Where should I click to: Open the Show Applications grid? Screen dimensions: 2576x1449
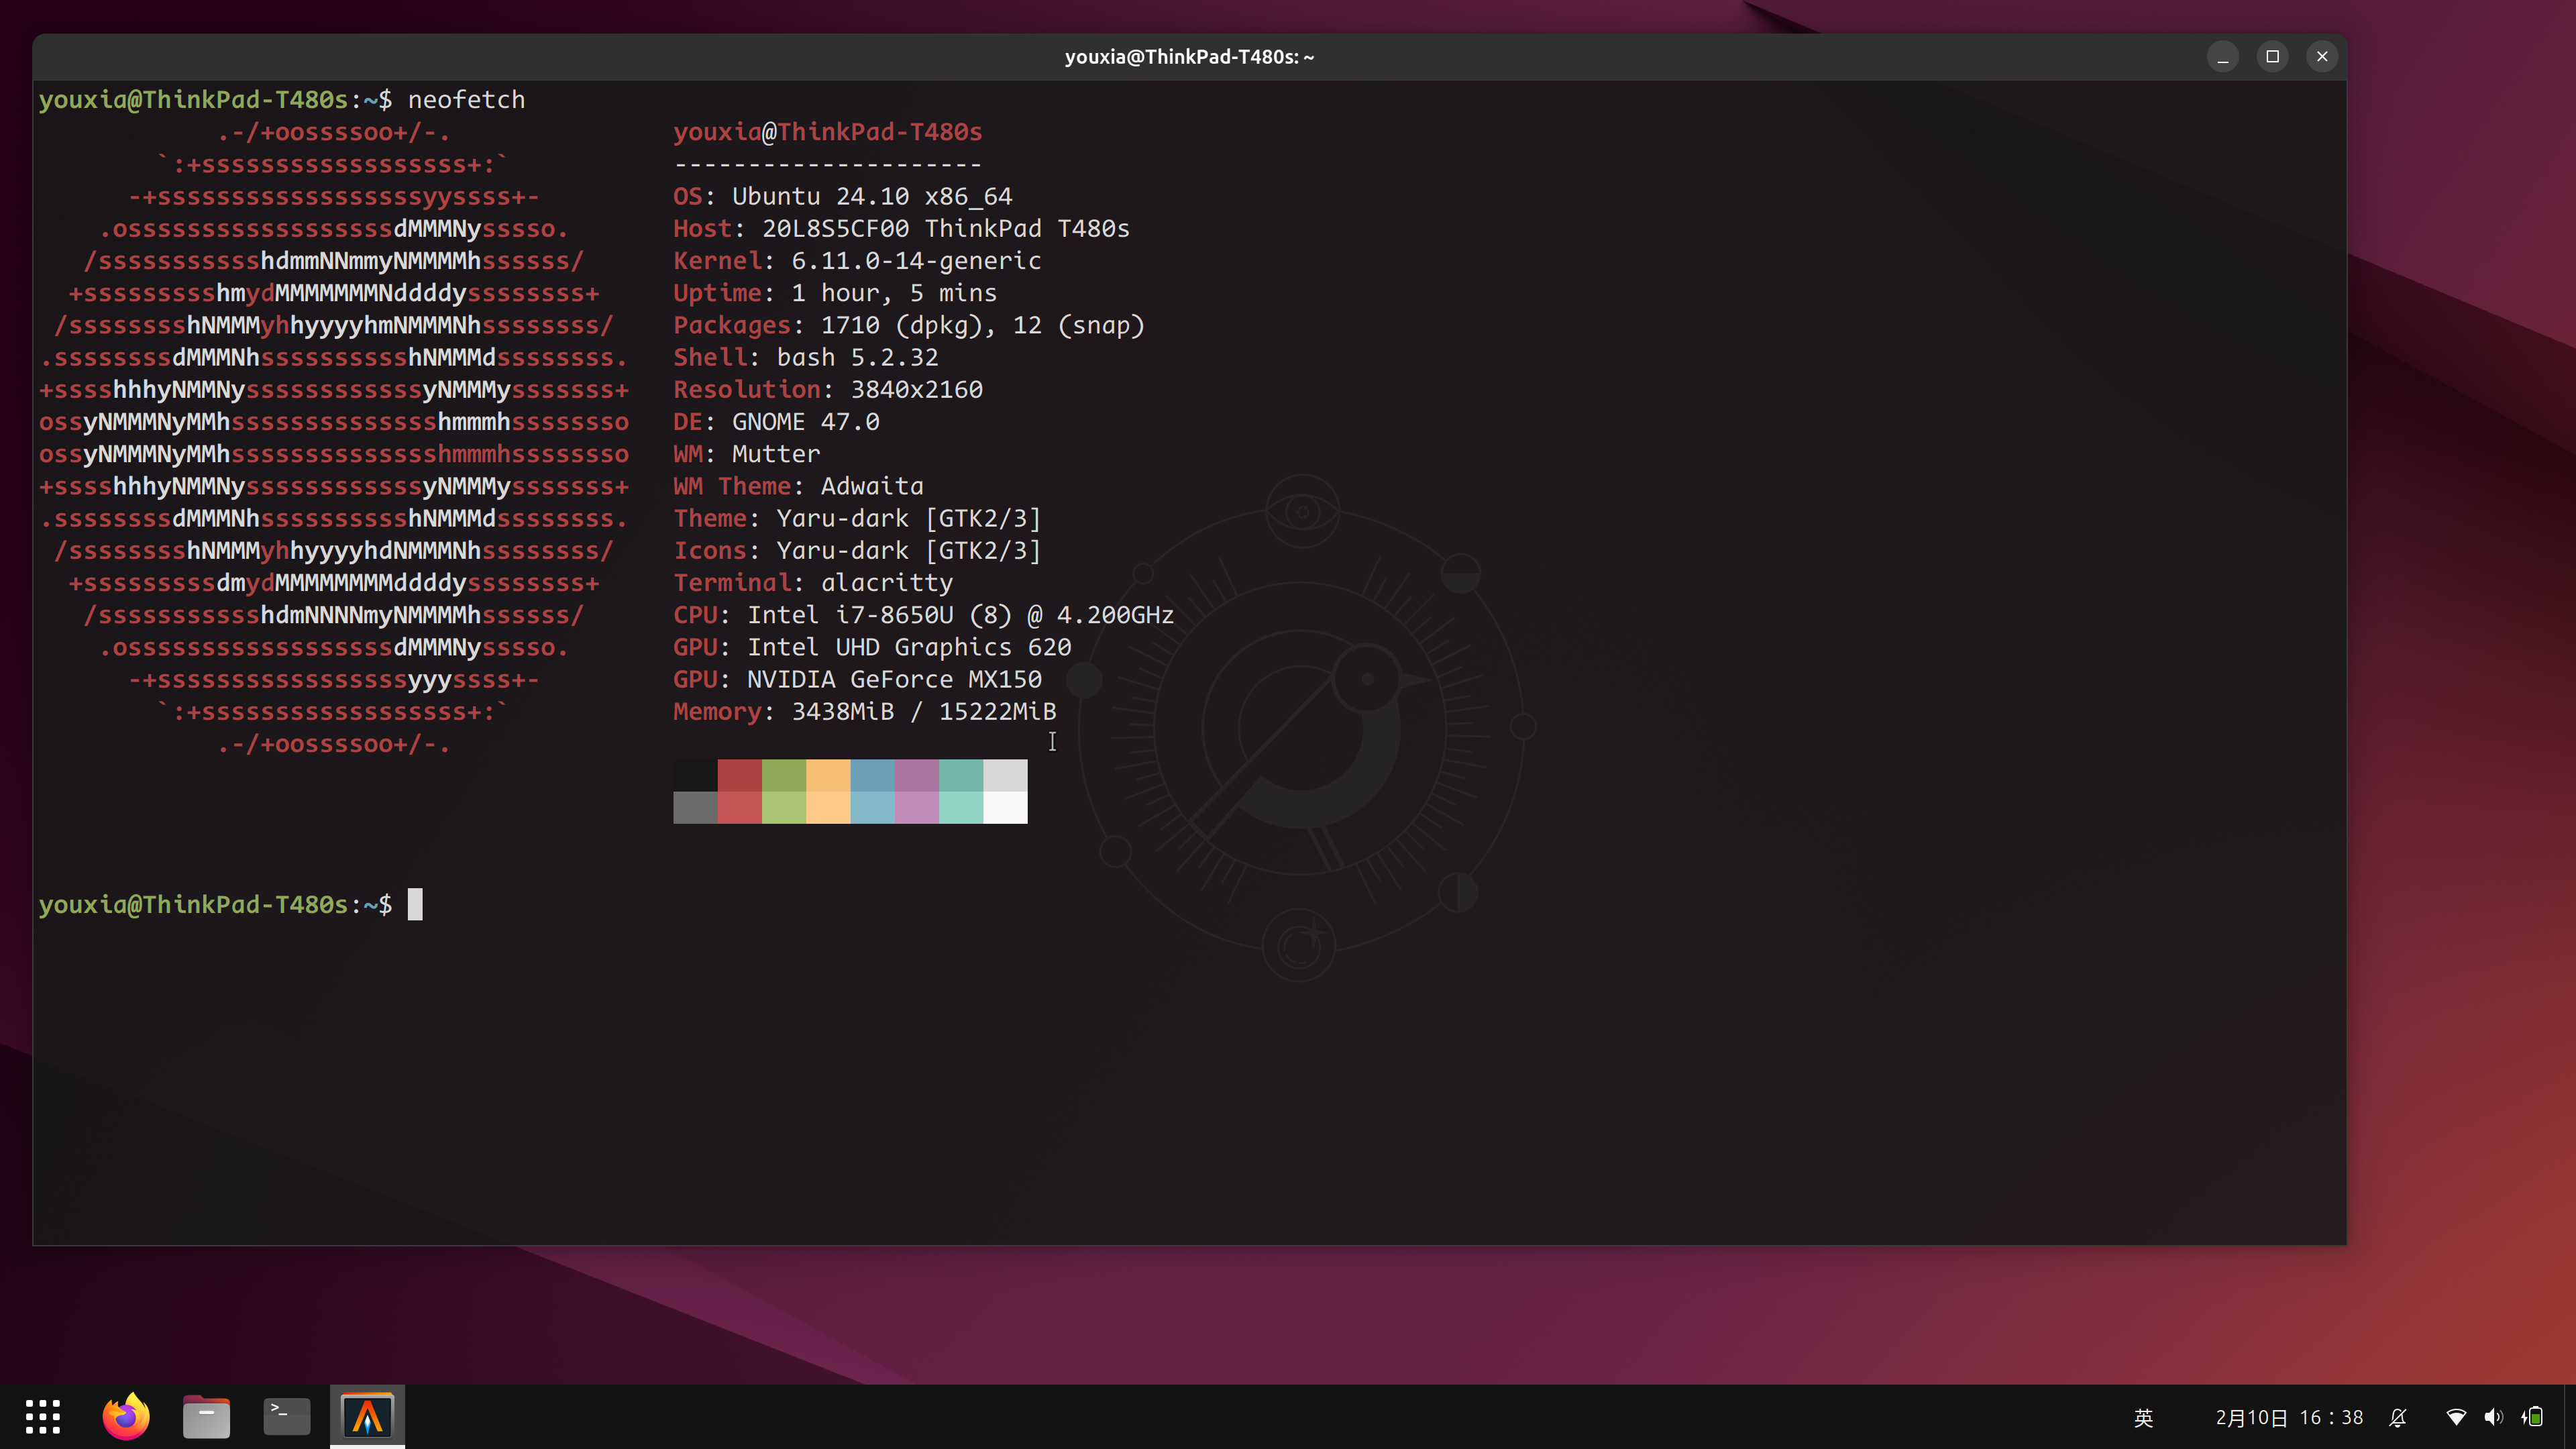42,1416
